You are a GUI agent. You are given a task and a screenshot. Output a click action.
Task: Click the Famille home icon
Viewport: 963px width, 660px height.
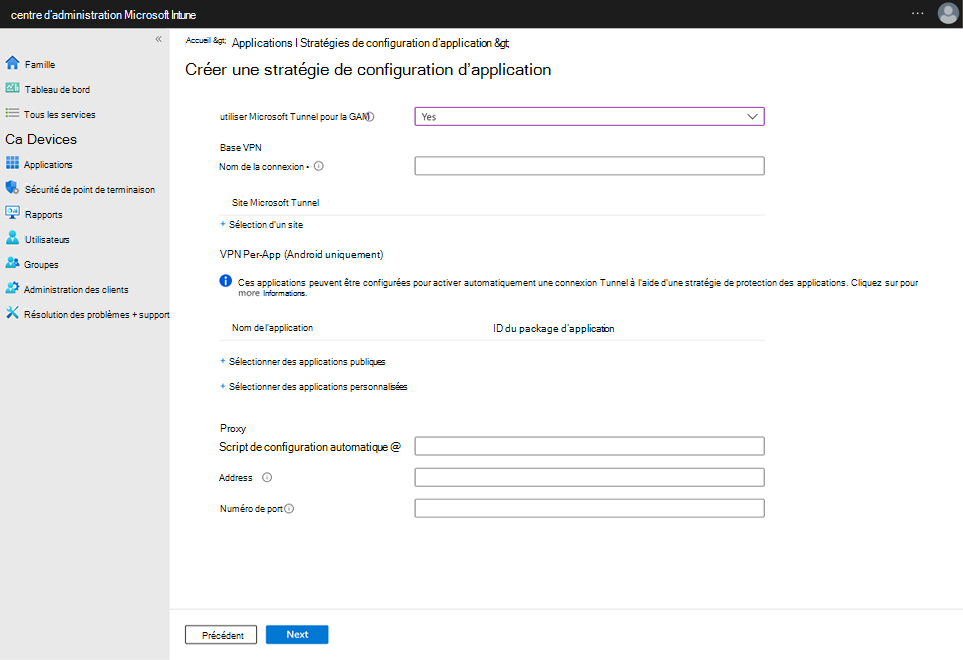pyautogui.click(x=12, y=63)
